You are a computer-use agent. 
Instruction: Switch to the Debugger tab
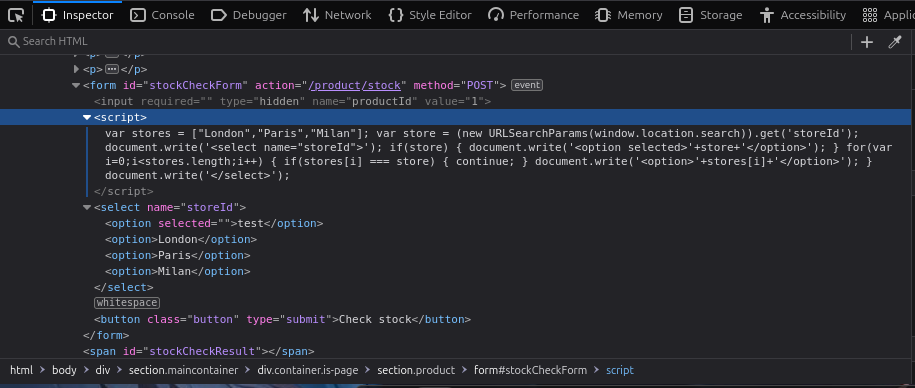point(249,15)
